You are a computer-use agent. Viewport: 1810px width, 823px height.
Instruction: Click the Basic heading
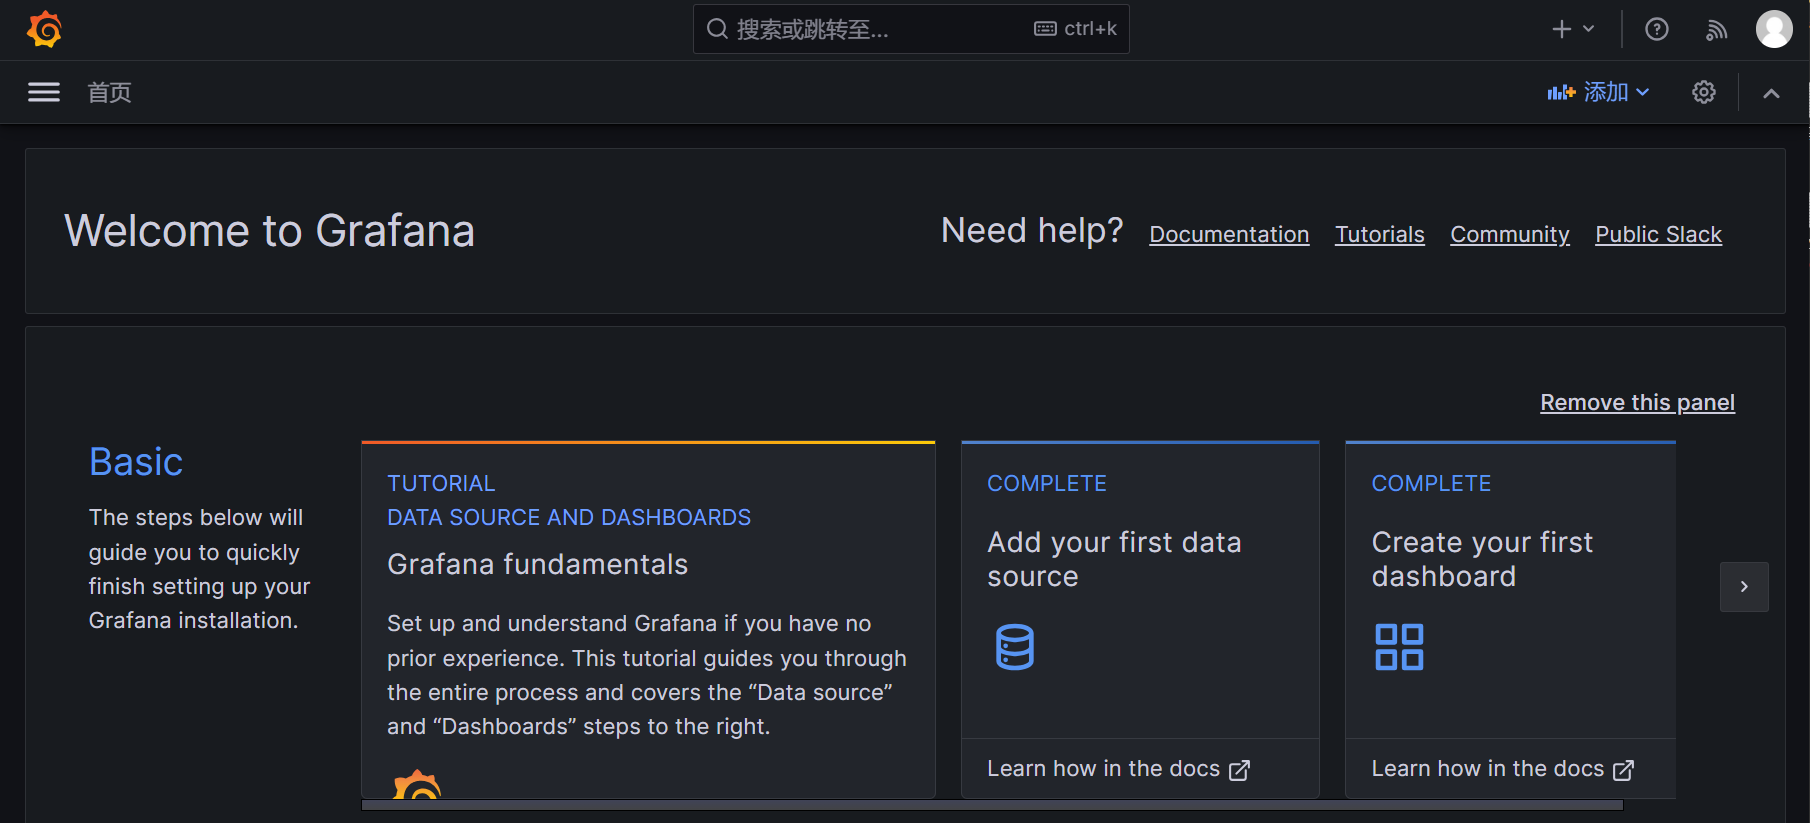tap(136, 462)
